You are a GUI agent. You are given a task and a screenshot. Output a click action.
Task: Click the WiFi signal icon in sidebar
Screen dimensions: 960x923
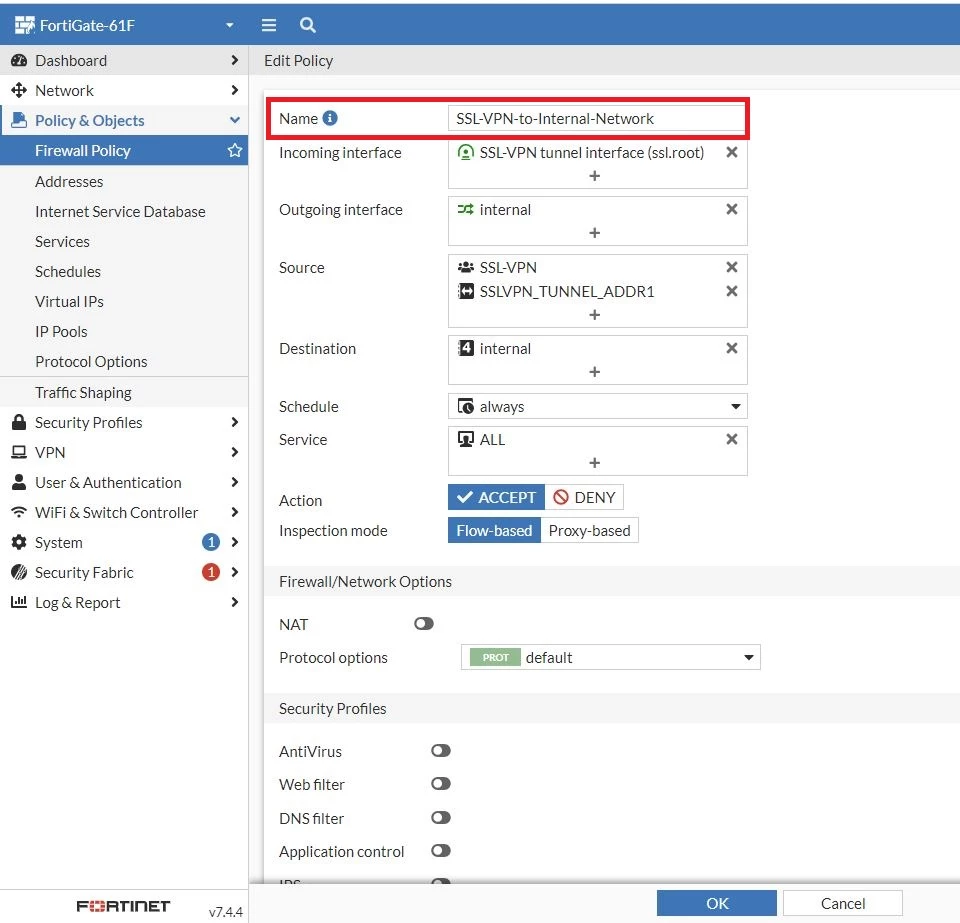coord(19,512)
